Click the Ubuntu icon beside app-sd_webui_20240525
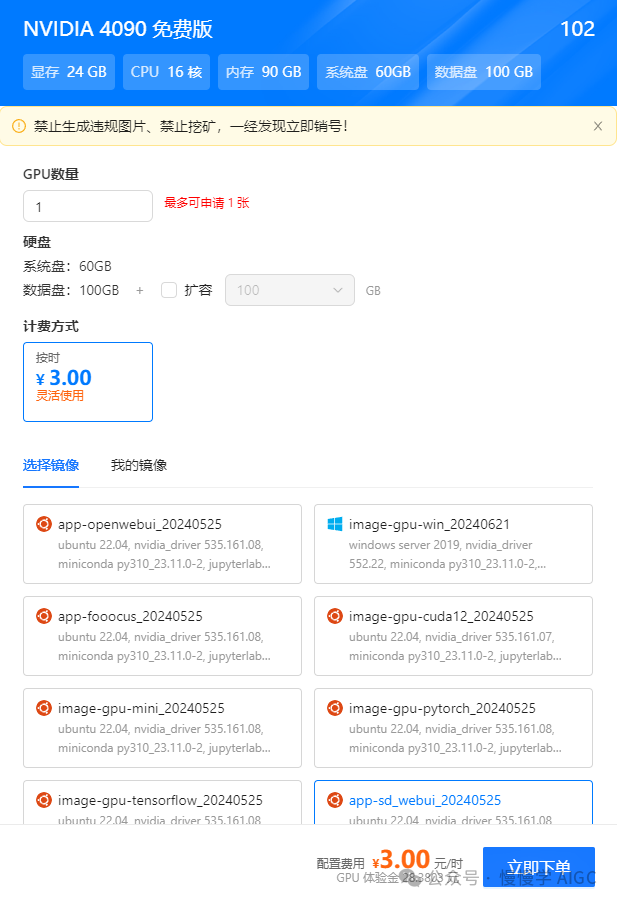617x903 pixels. [335, 800]
